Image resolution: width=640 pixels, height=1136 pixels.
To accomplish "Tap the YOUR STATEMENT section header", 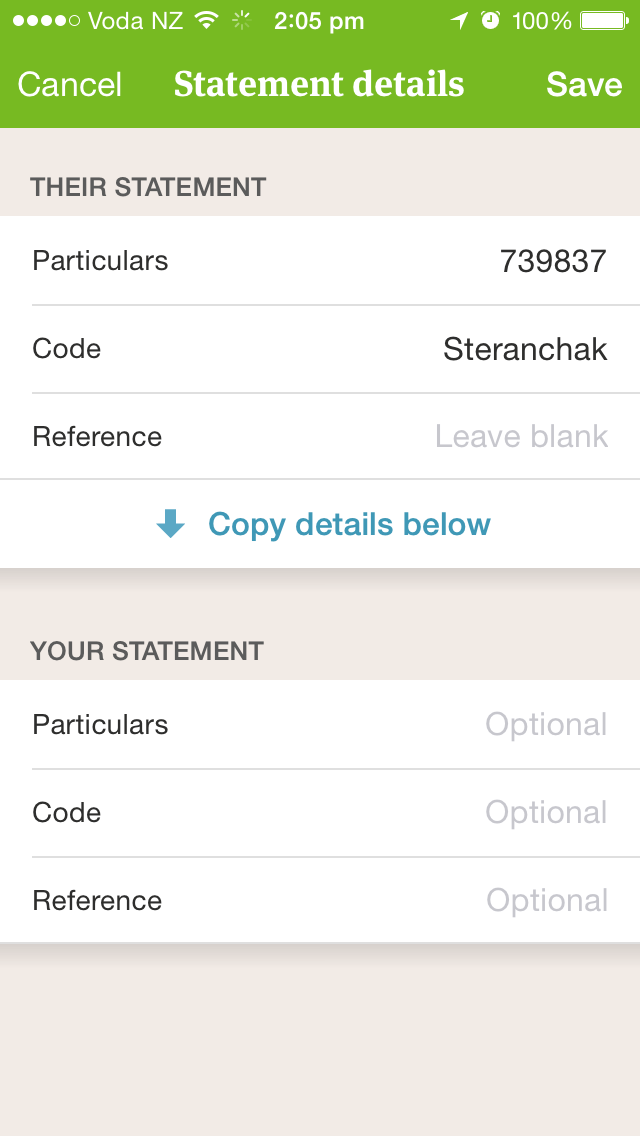I will coord(146,651).
